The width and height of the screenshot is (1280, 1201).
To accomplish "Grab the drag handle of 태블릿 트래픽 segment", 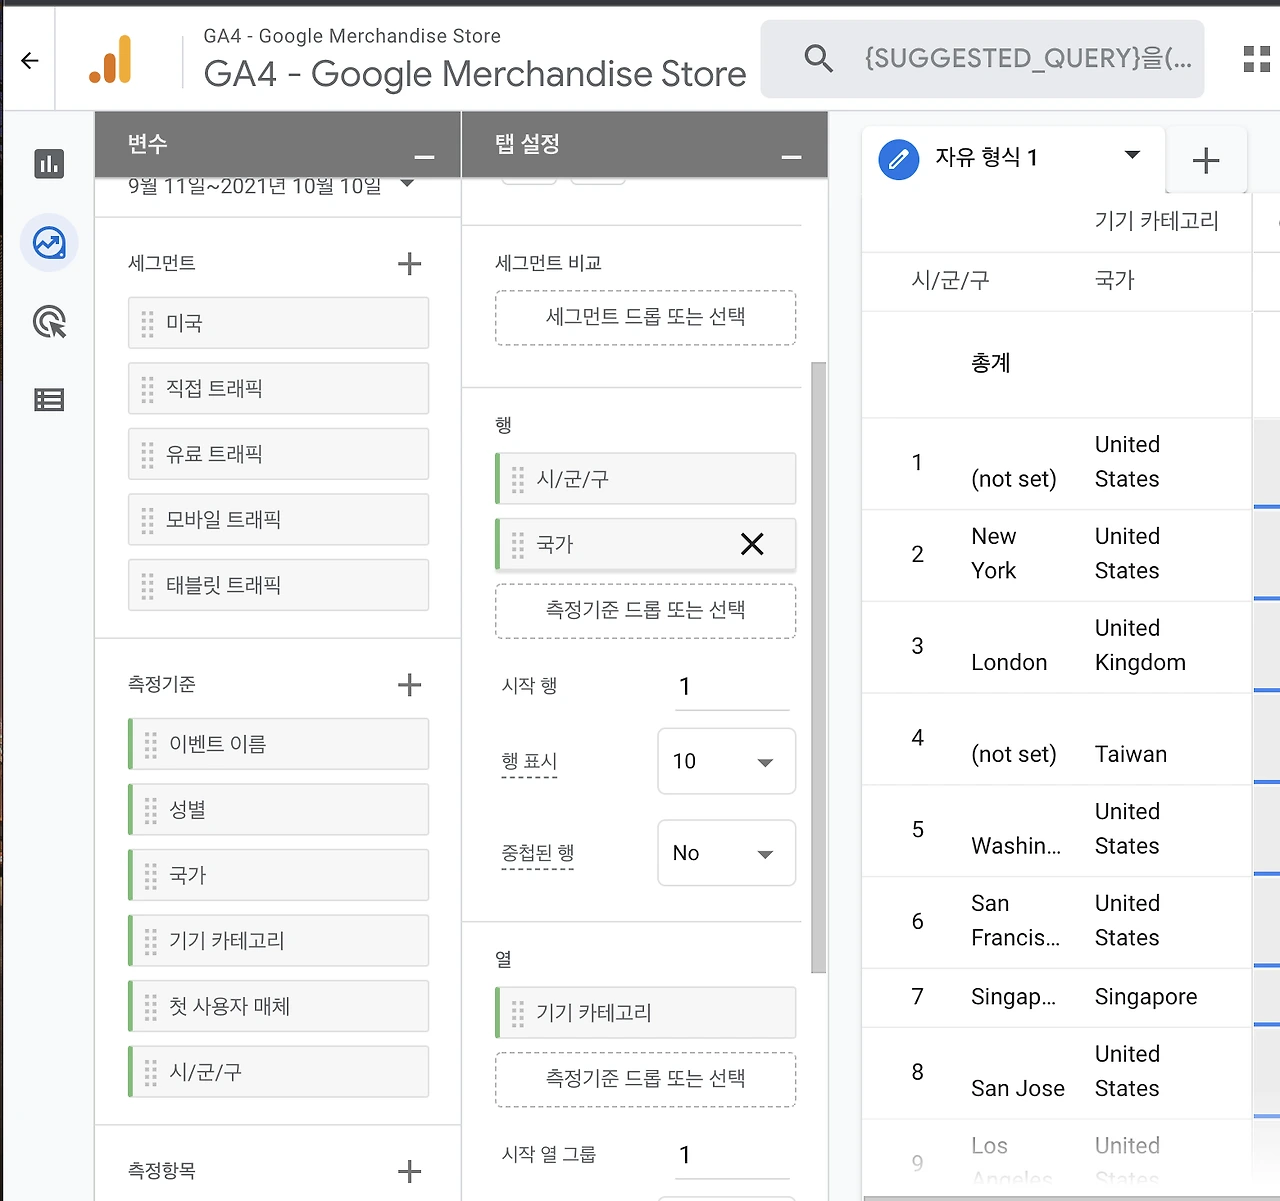I will (147, 585).
